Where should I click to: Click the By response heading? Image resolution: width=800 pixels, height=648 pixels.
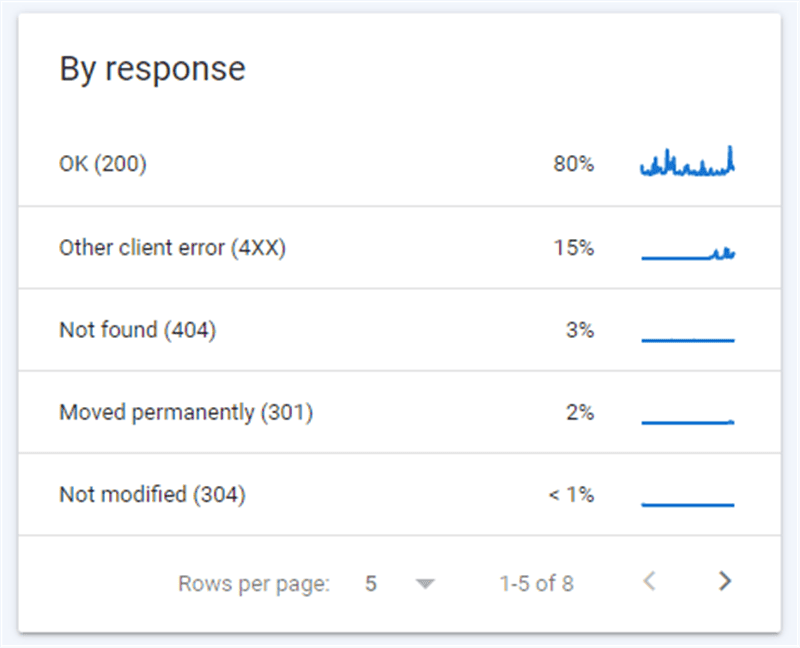click(152, 69)
